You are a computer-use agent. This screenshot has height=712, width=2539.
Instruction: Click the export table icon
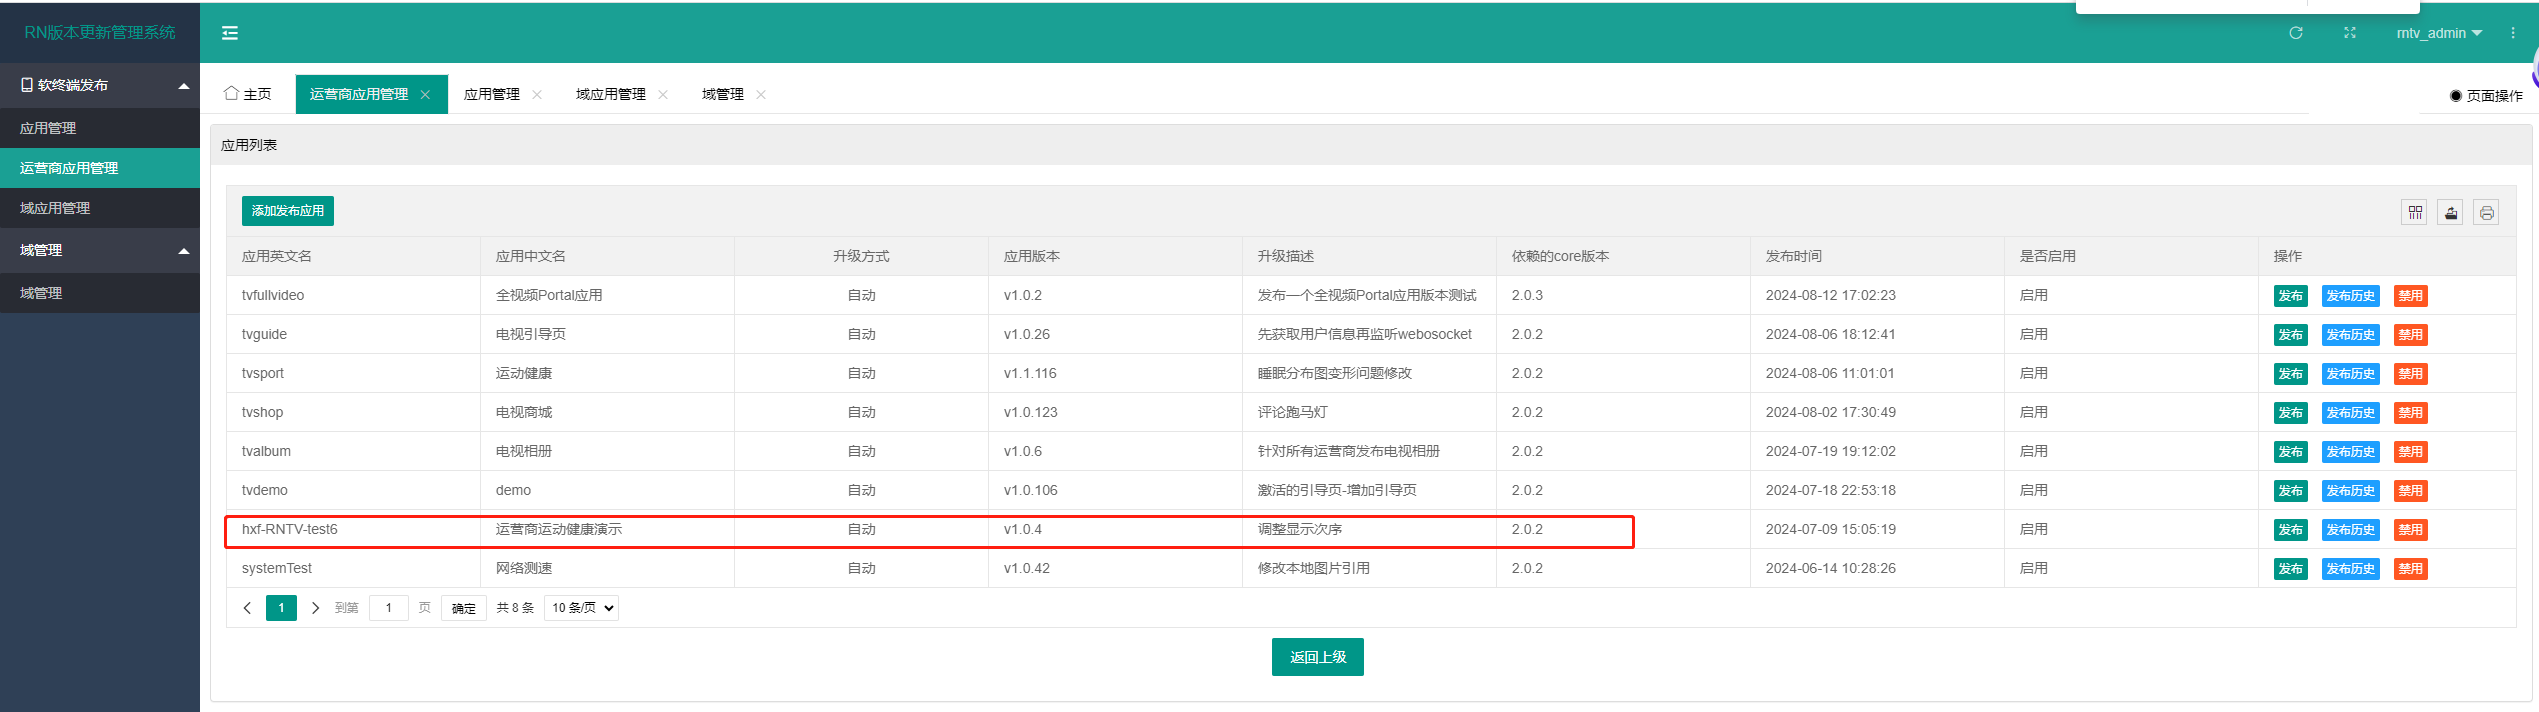coord(2451,212)
